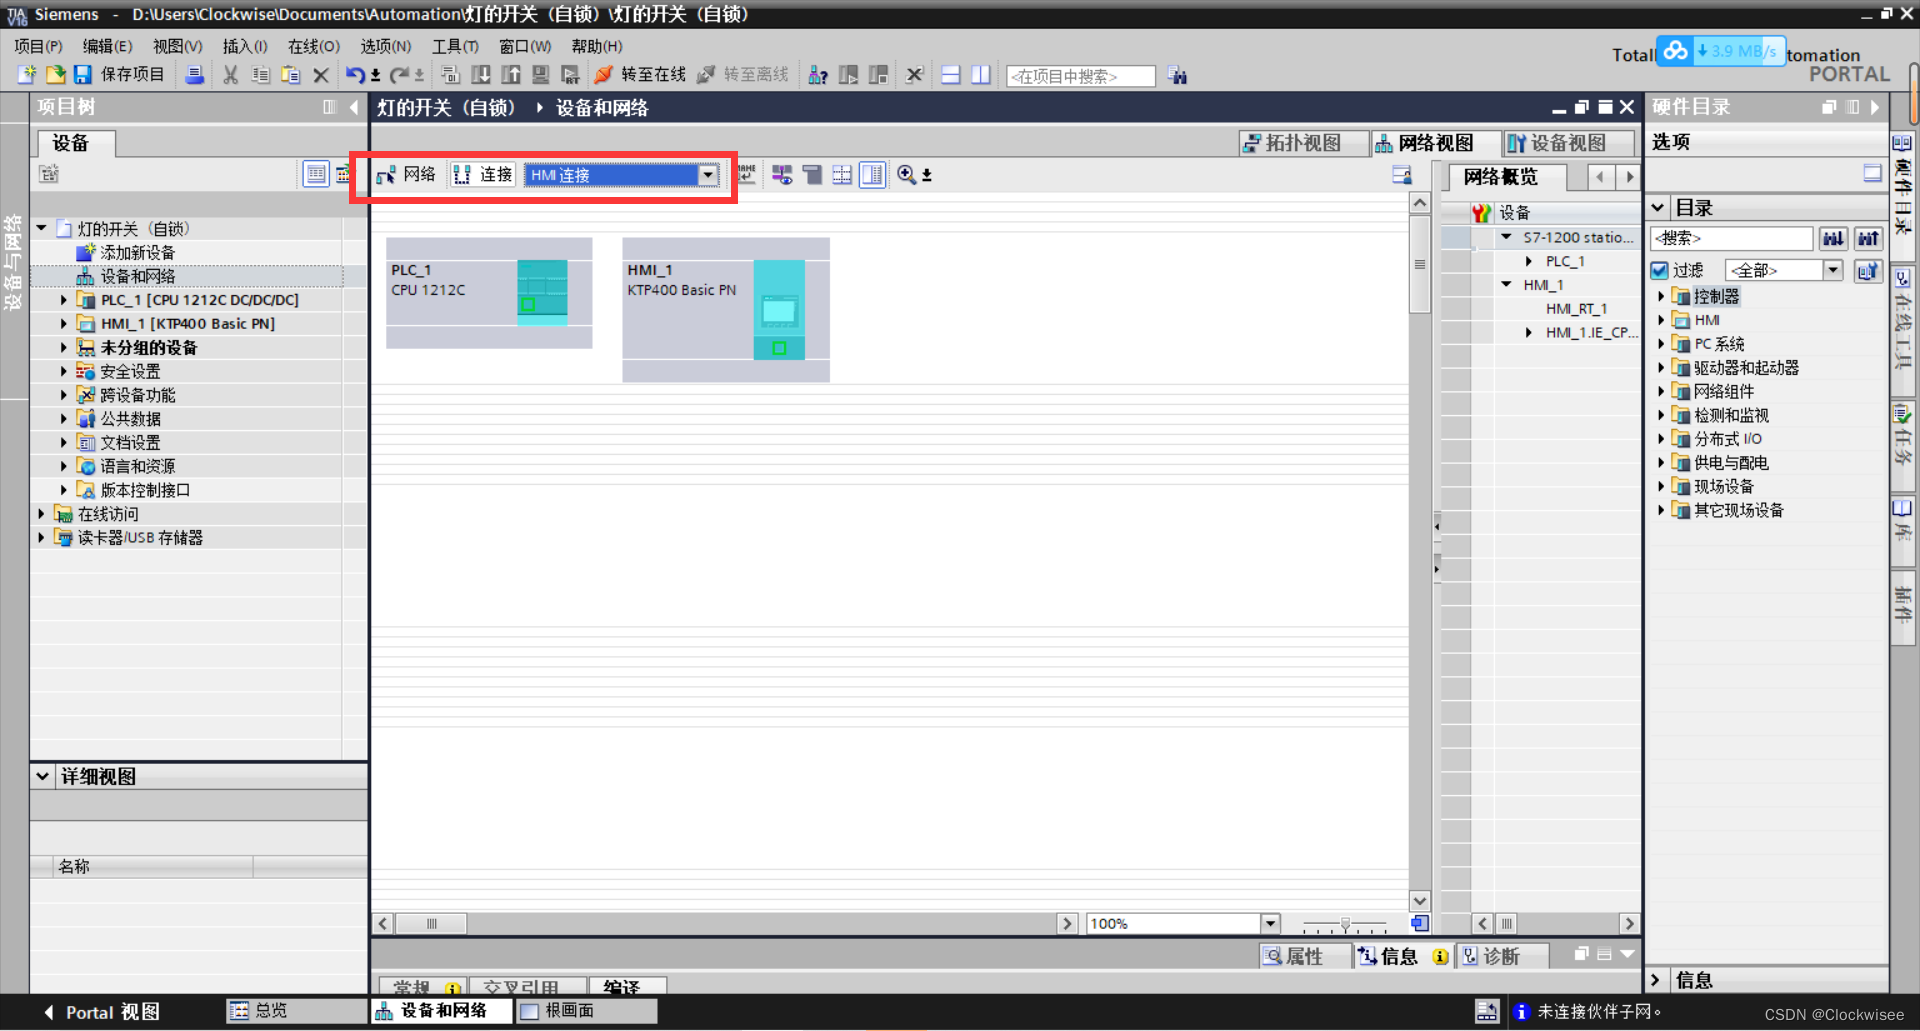Save project using the floppy disk icon
The width and height of the screenshot is (1920, 1031).
82,75
